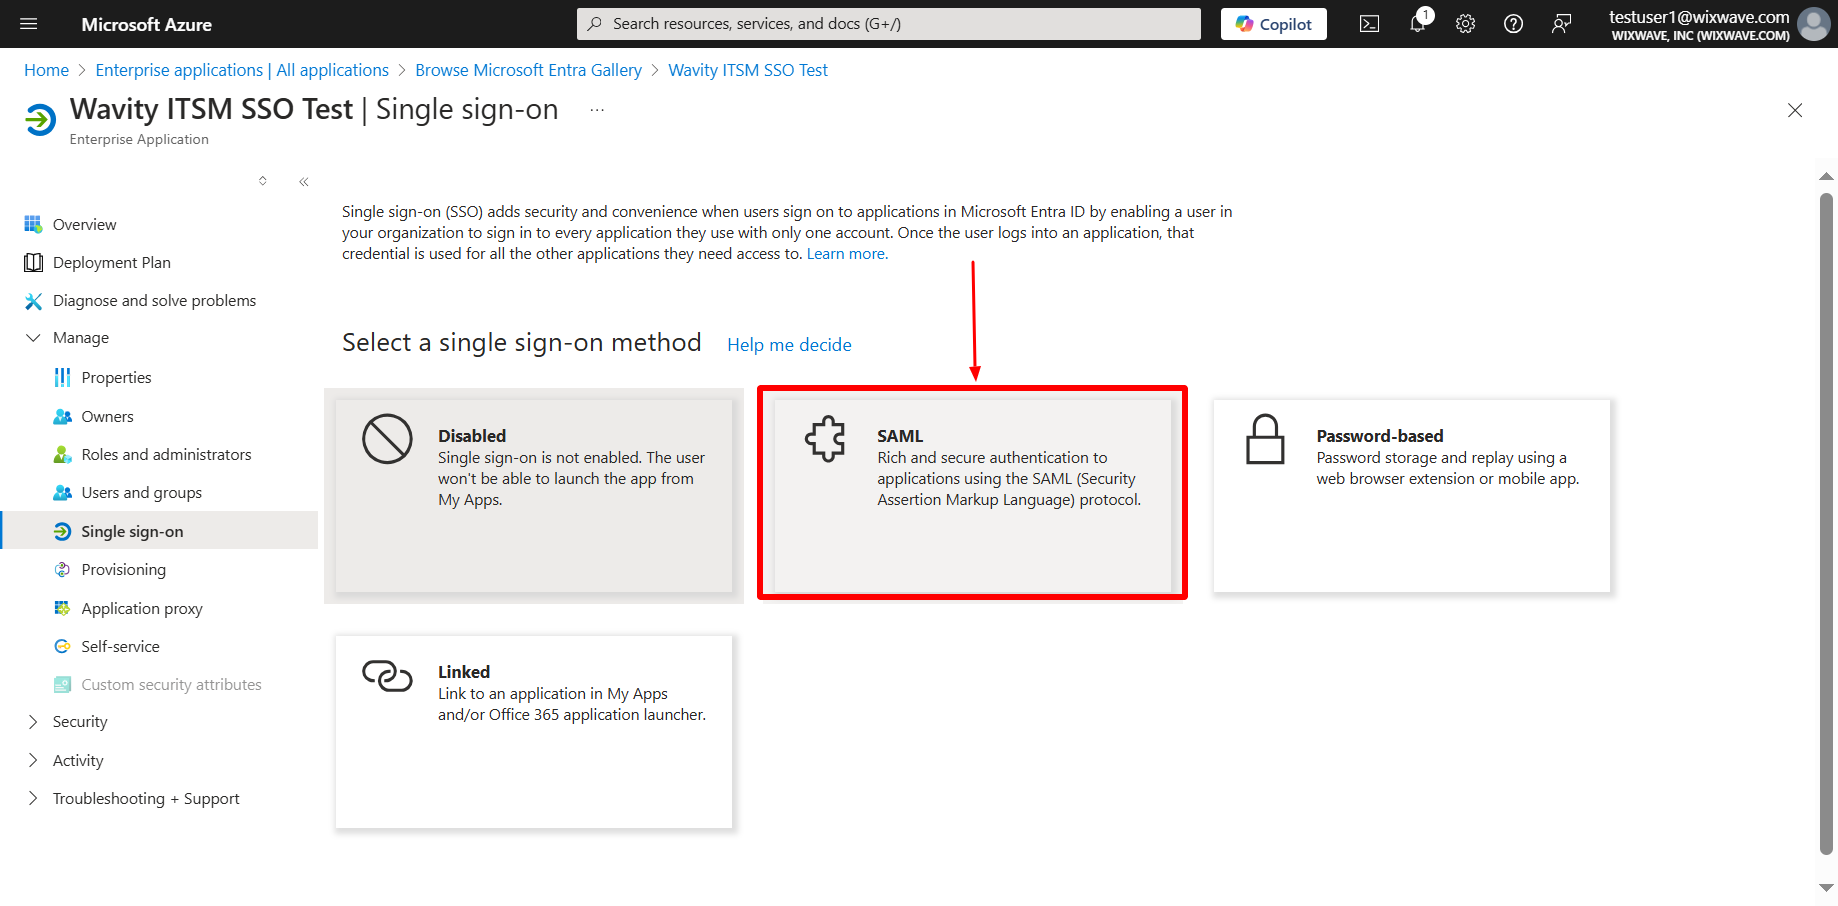Viewport: 1838px width, 906px height.
Task: Select the Password-based sign-on card
Action: tap(1411, 496)
